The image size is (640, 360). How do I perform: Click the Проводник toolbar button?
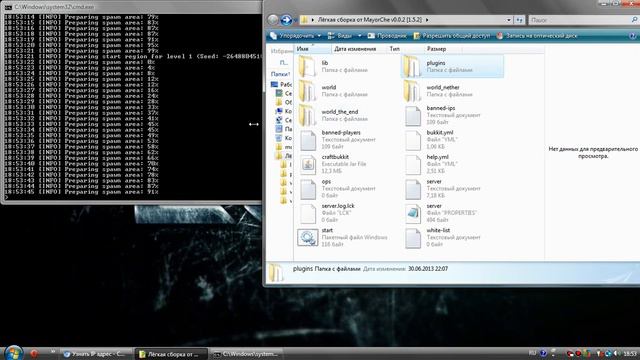(387, 36)
